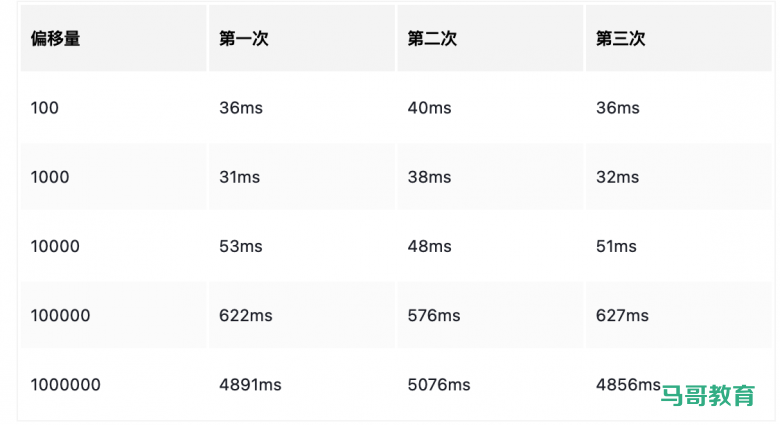Select the offset cell reading 100
Viewport: 780px width, 425px height.
click(45, 108)
